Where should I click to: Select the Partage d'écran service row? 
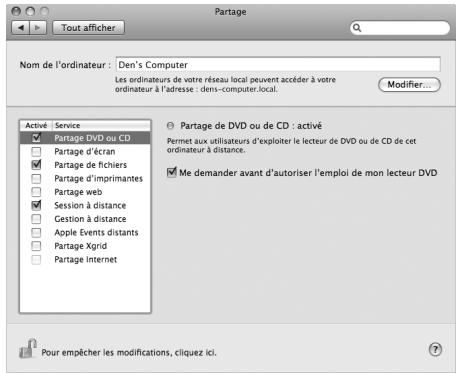click(85, 152)
